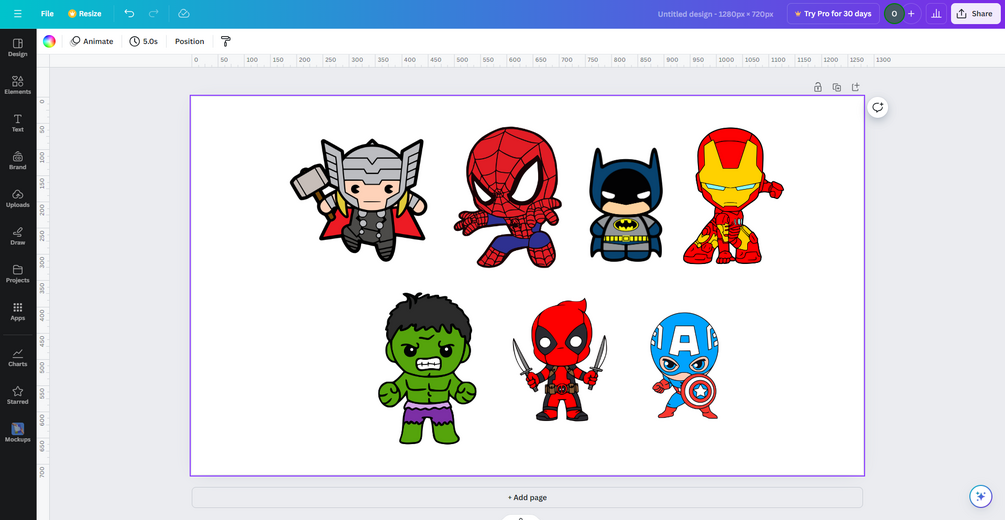The width and height of the screenshot is (1005, 520).
Task: Undo the last action
Action: click(129, 13)
